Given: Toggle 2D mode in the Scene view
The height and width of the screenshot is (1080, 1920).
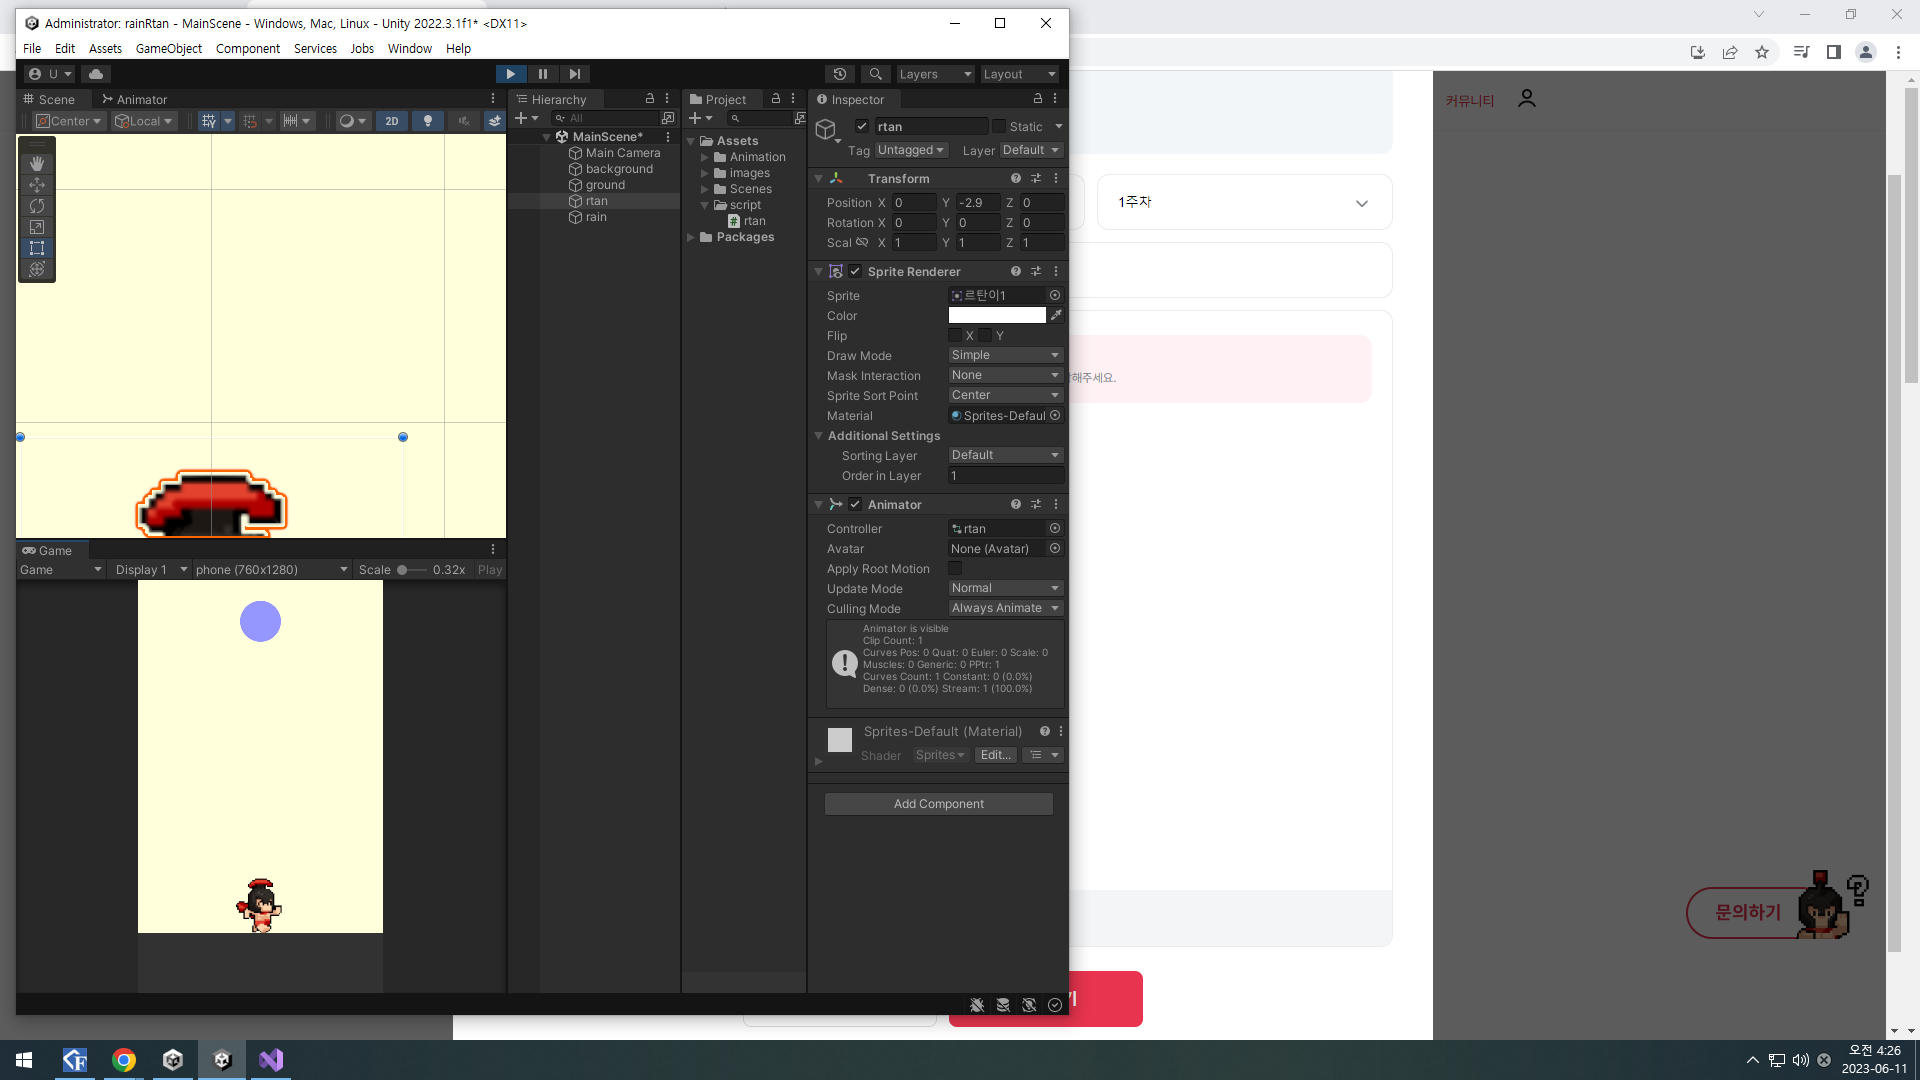Looking at the screenshot, I should coord(392,121).
